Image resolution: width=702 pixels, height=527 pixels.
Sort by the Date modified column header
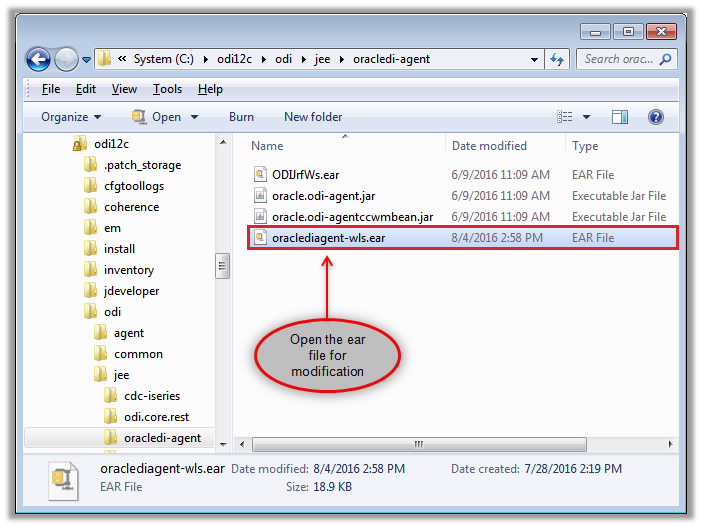point(489,146)
